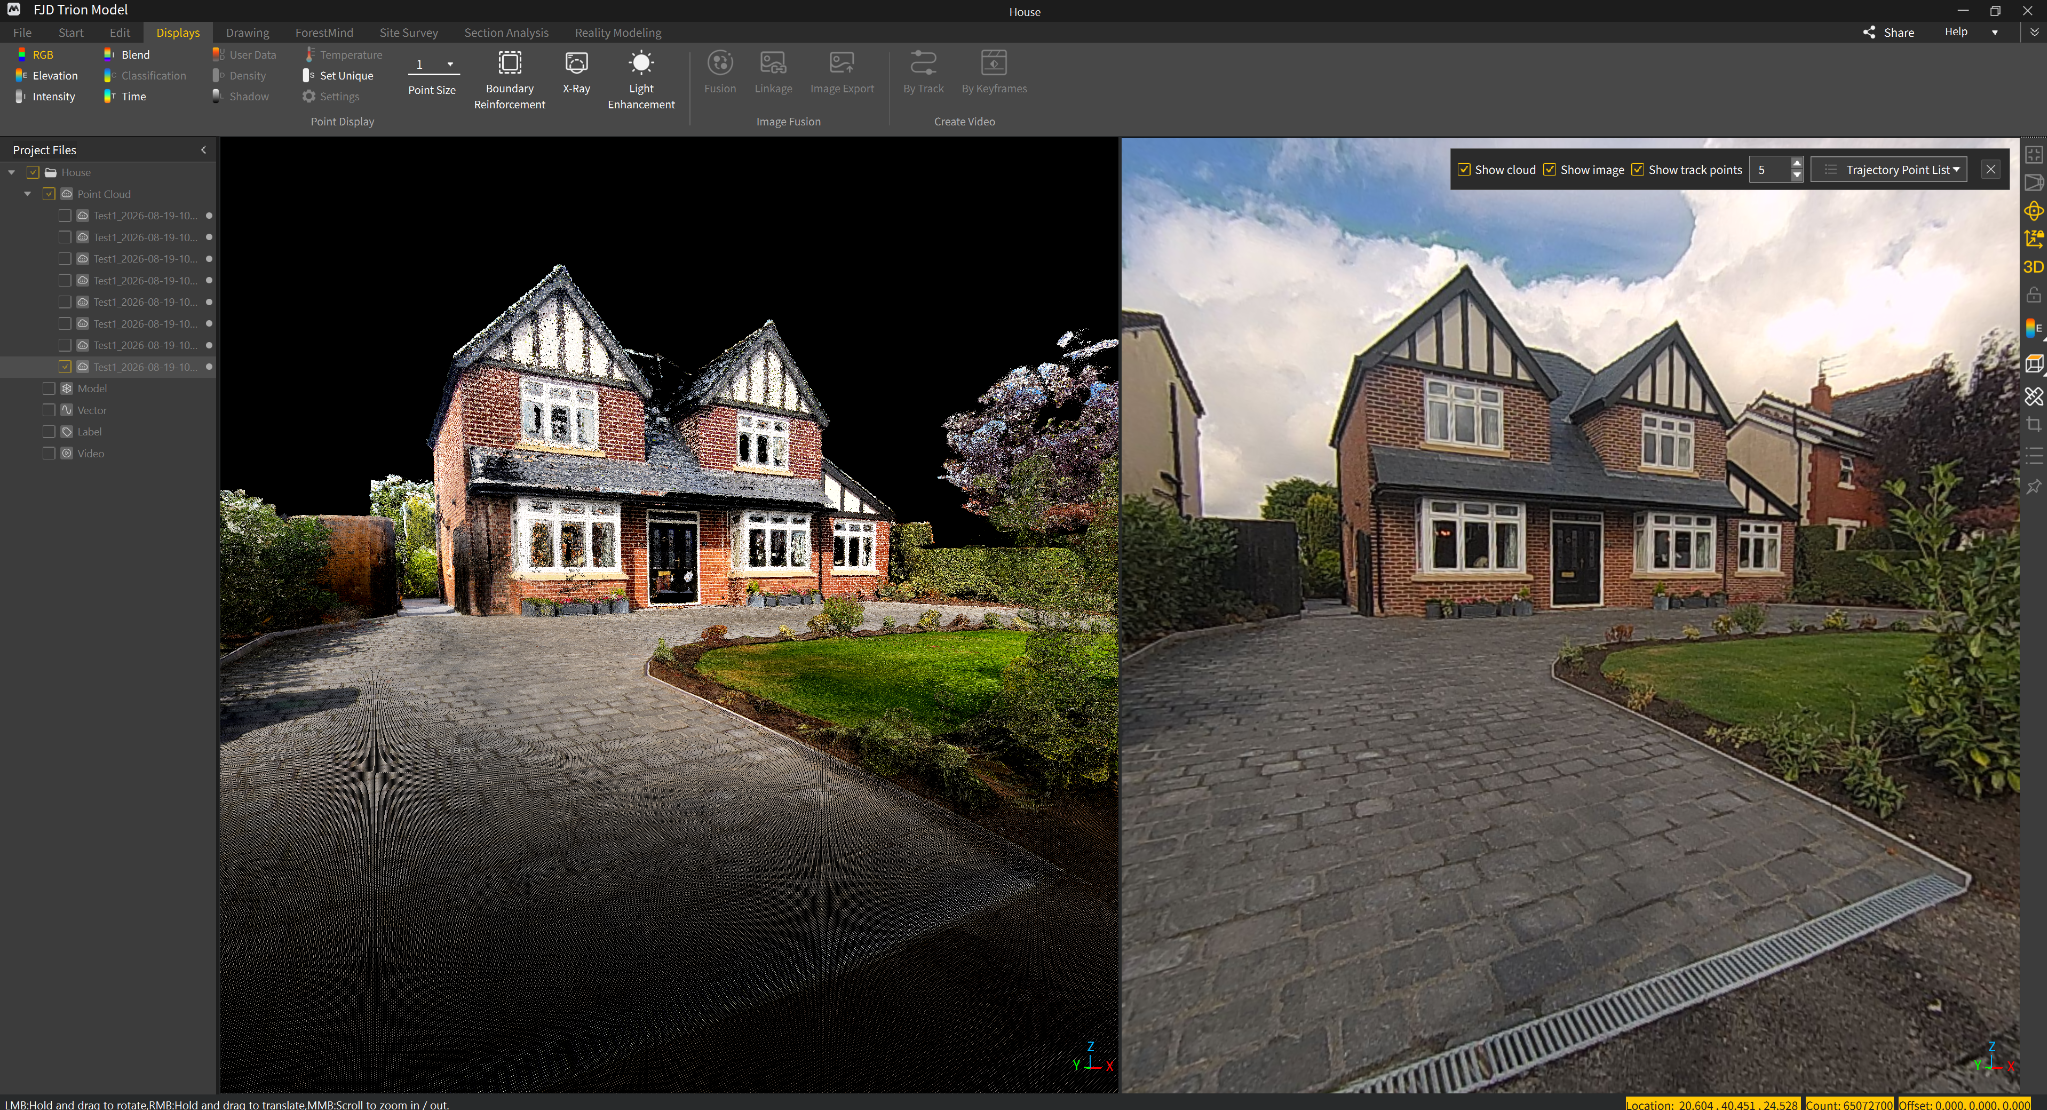The width and height of the screenshot is (2047, 1110).
Task: Collapse the House tree node
Action: pyautogui.click(x=12, y=172)
